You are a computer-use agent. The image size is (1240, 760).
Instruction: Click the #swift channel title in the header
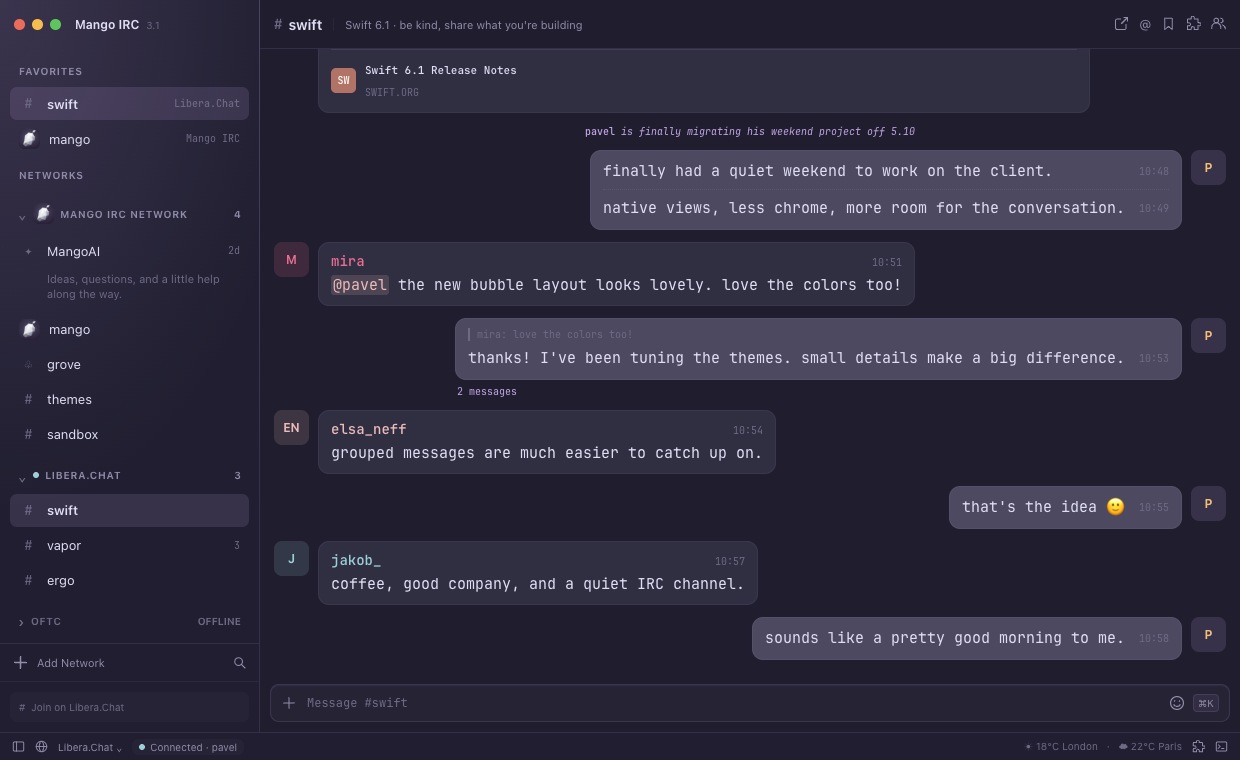pos(298,25)
